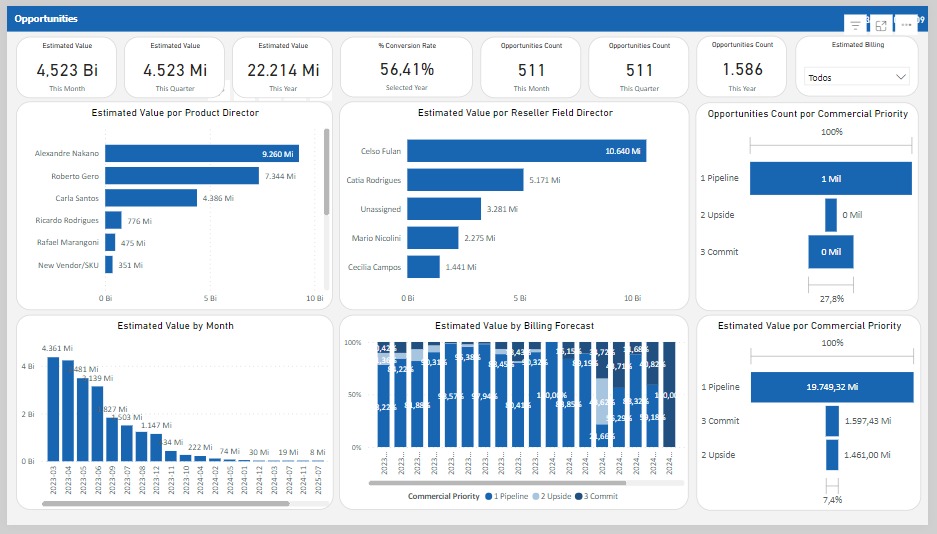Select the Cecilia Campos bar

(424, 267)
